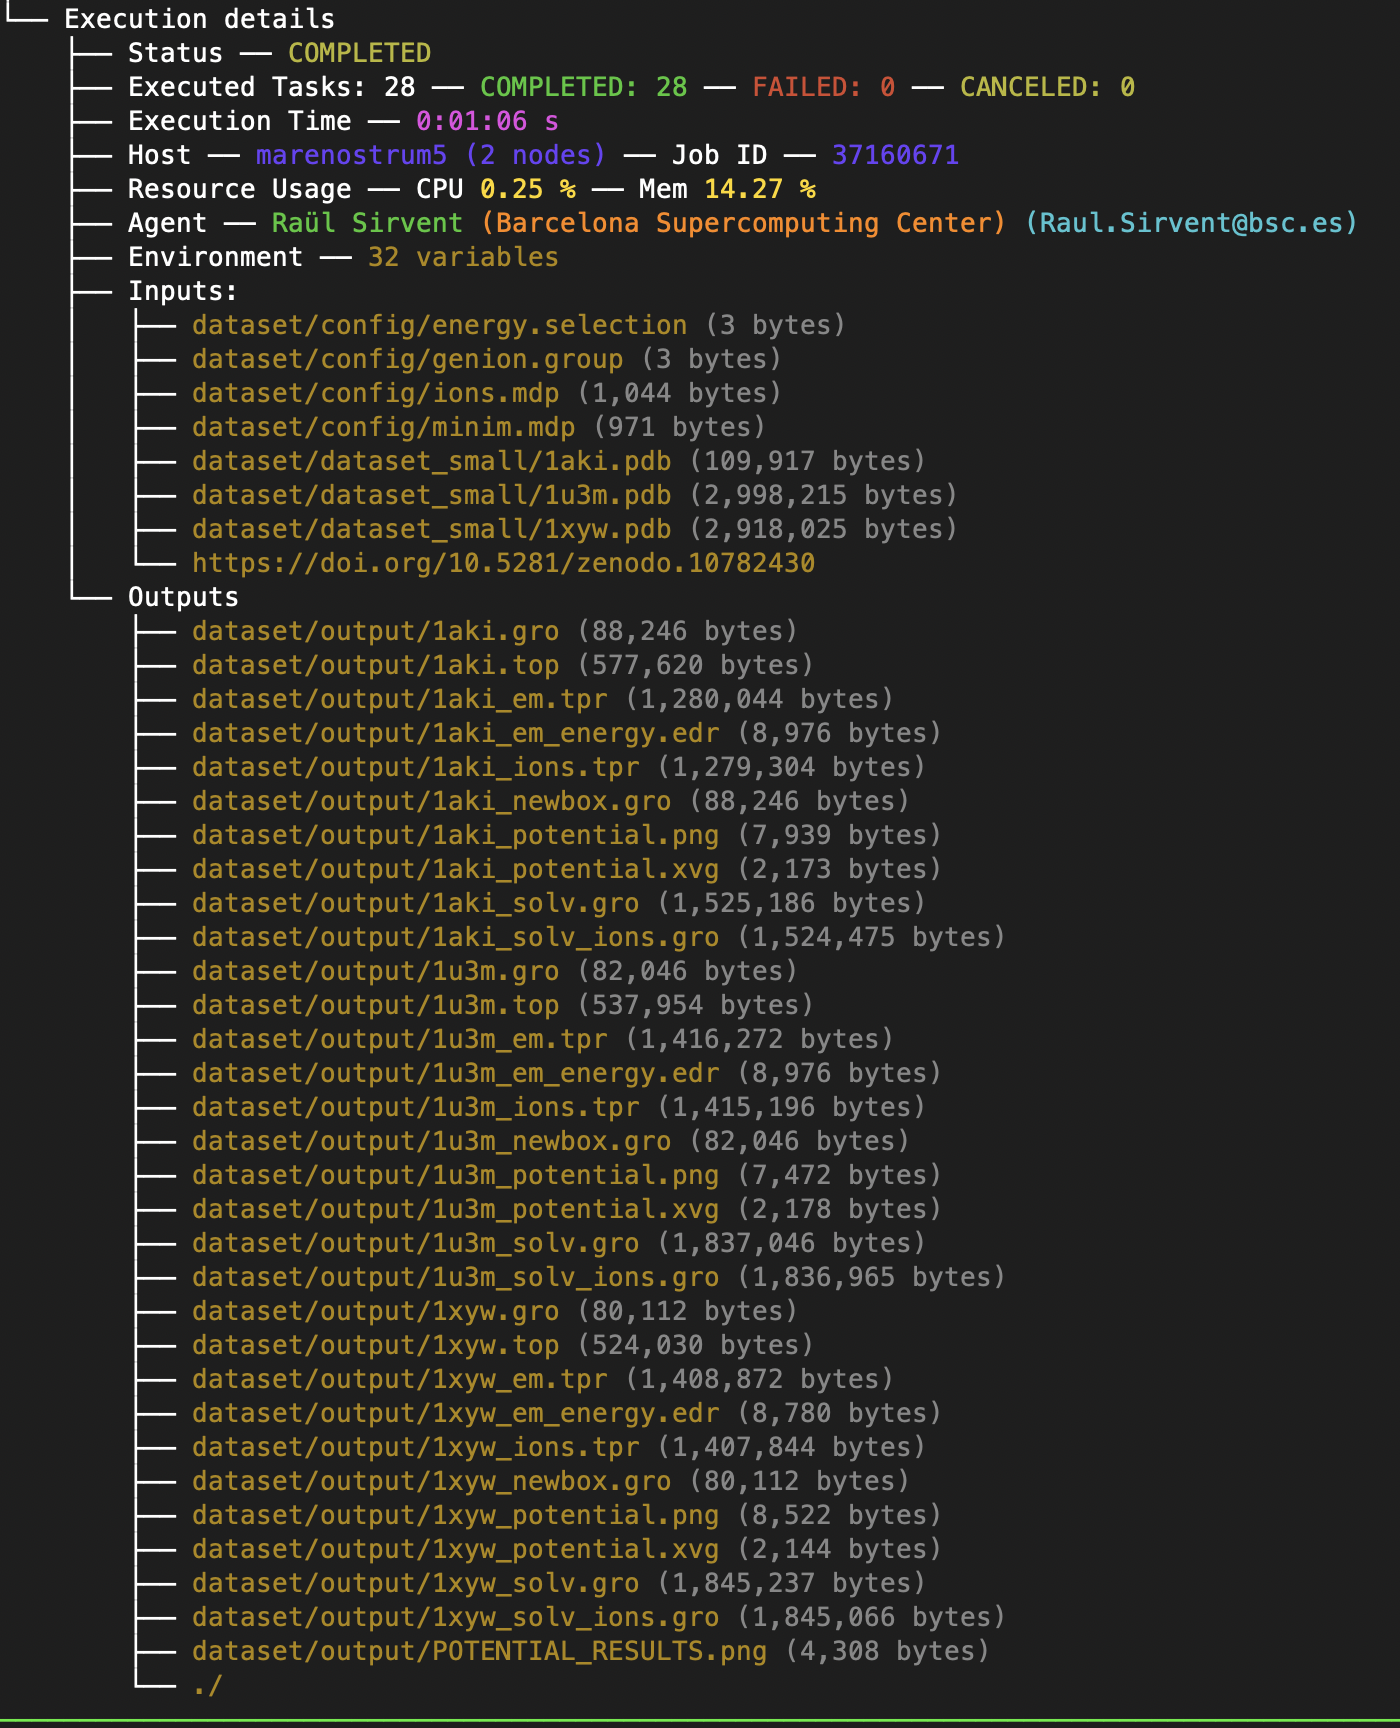Select output 1aki_newbox.gro
This screenshot has height=1728, width=1400.
pyautogui.click(x=431, y=801)
